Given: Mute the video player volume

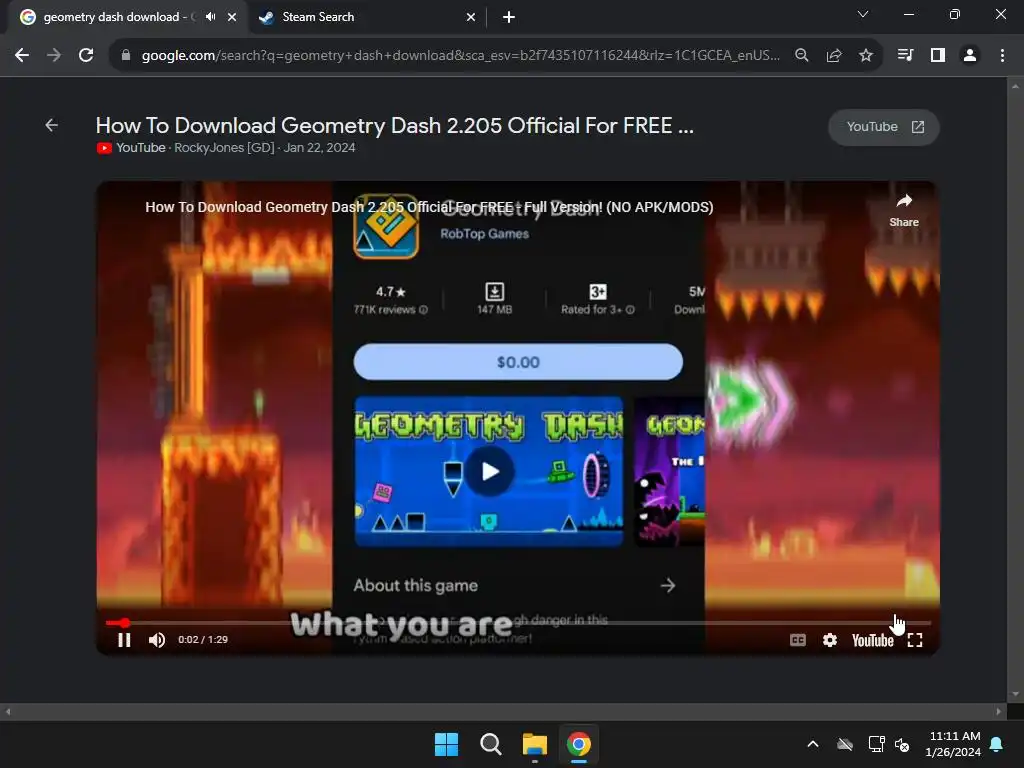Looking at the screenshot, I should point(157,640).
